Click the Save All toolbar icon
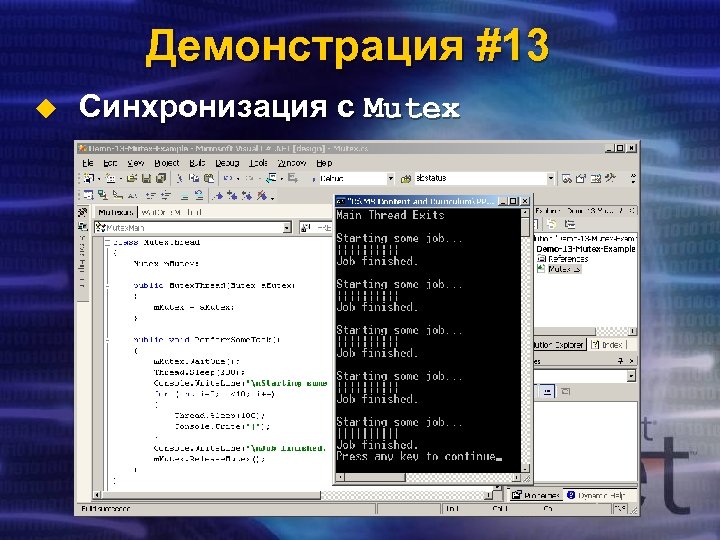This screenshot has height=540, width=720. click(x=161, y=178)
